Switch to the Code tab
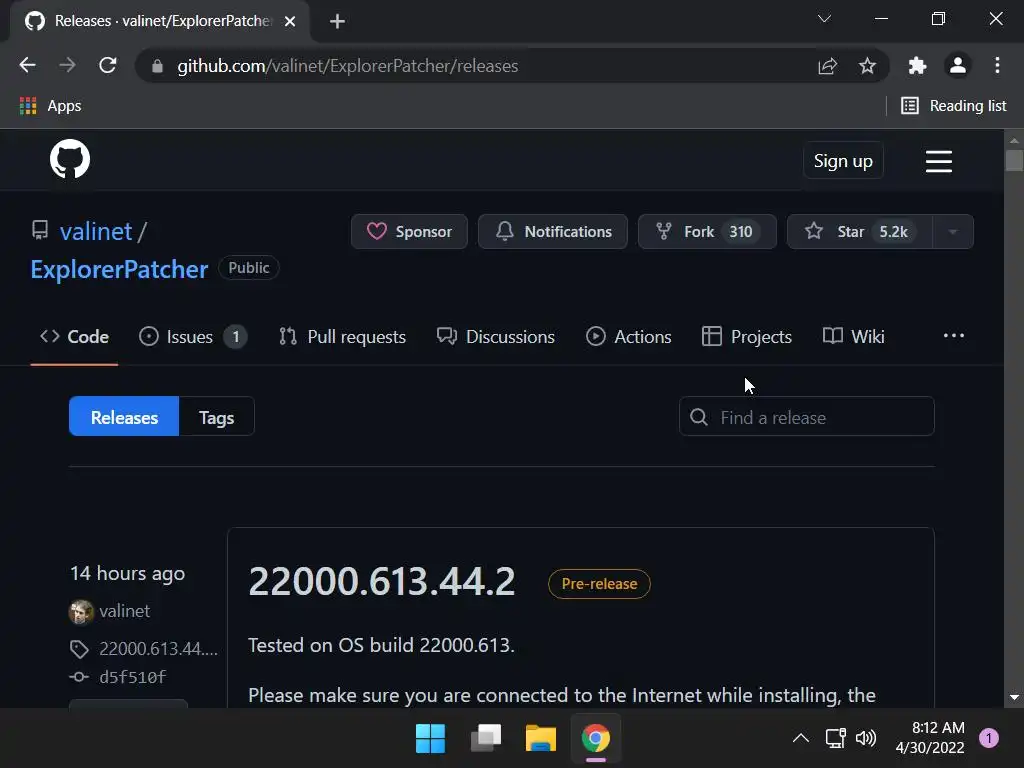This screenshot has height=768, width=1024. click(74, 337)
